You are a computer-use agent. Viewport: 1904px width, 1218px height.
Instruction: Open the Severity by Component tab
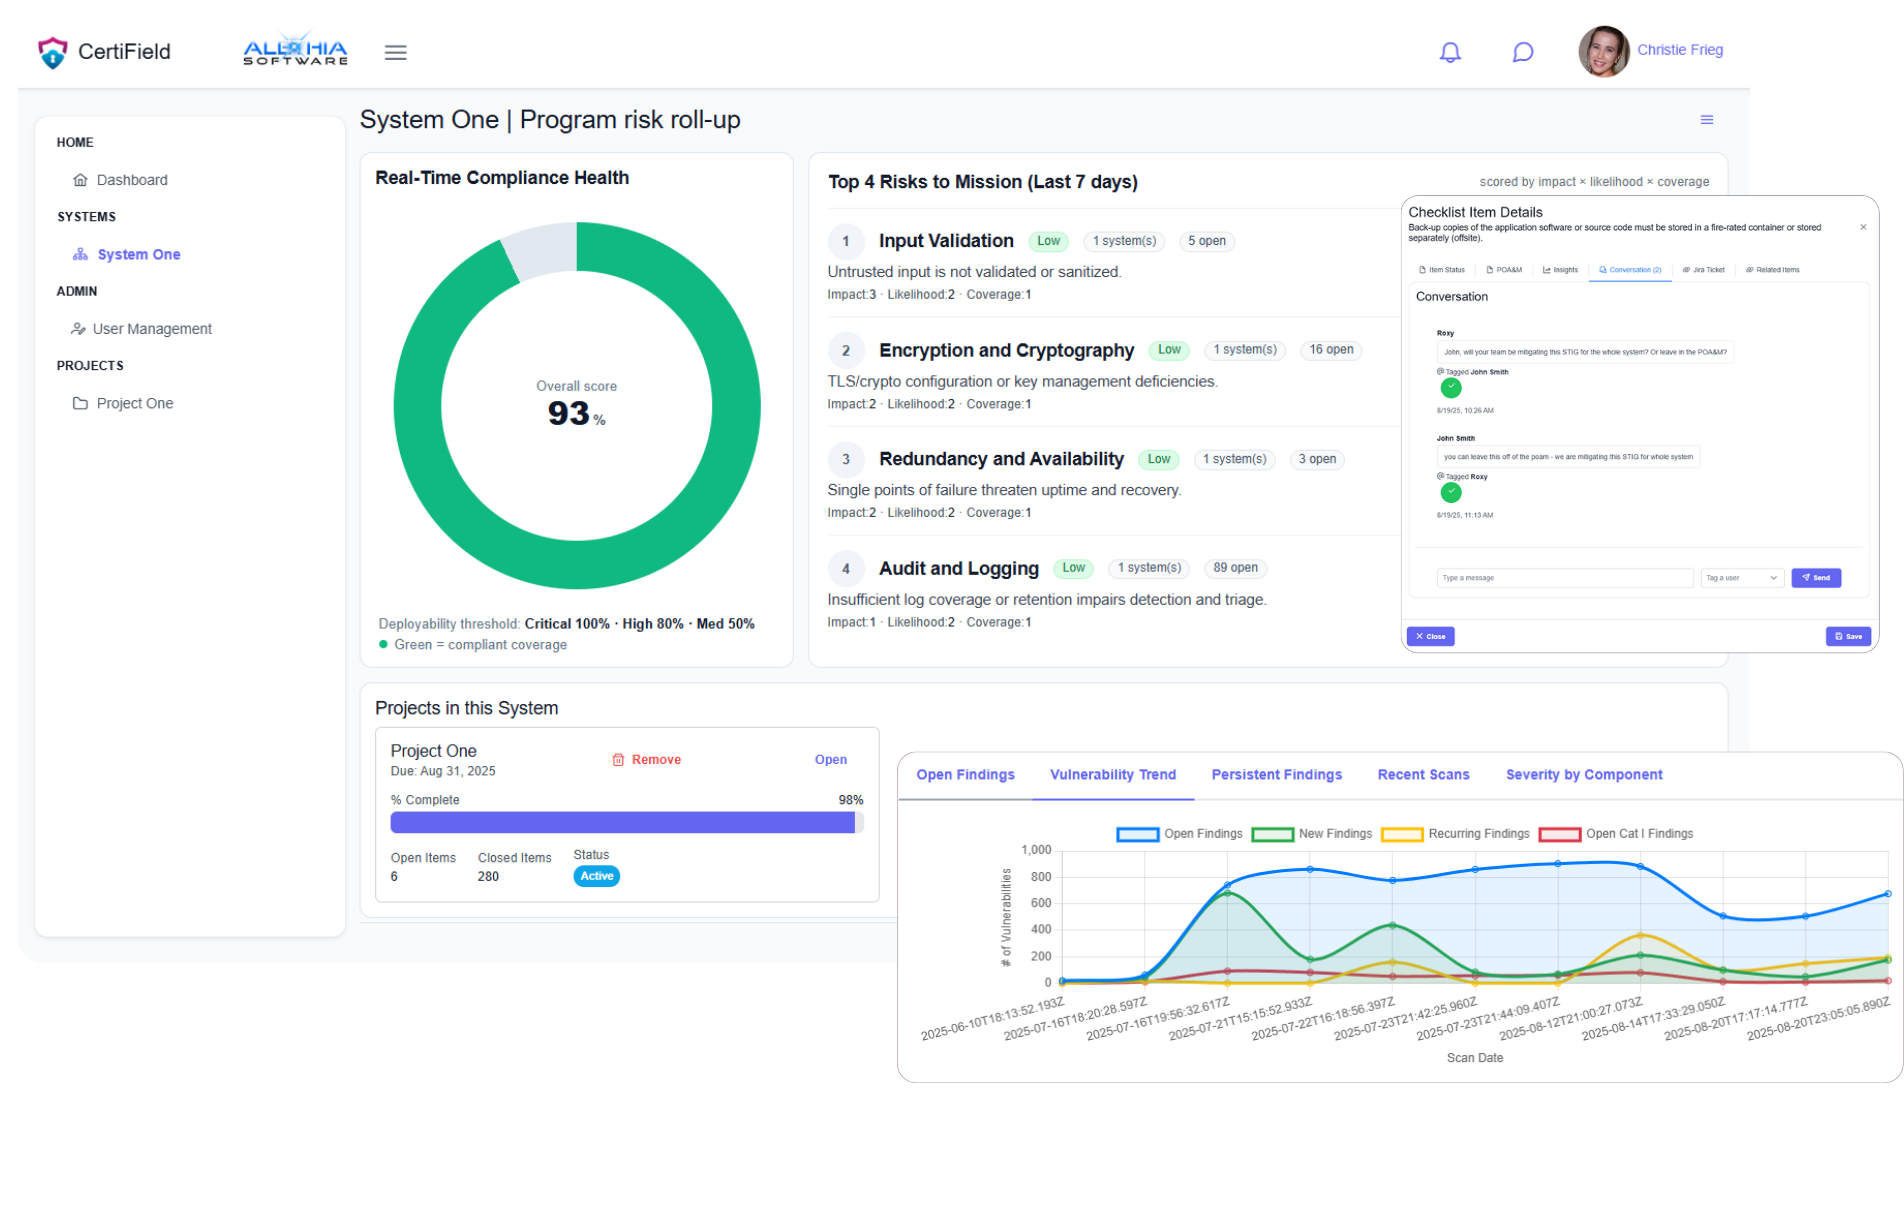pos(1584,774)
